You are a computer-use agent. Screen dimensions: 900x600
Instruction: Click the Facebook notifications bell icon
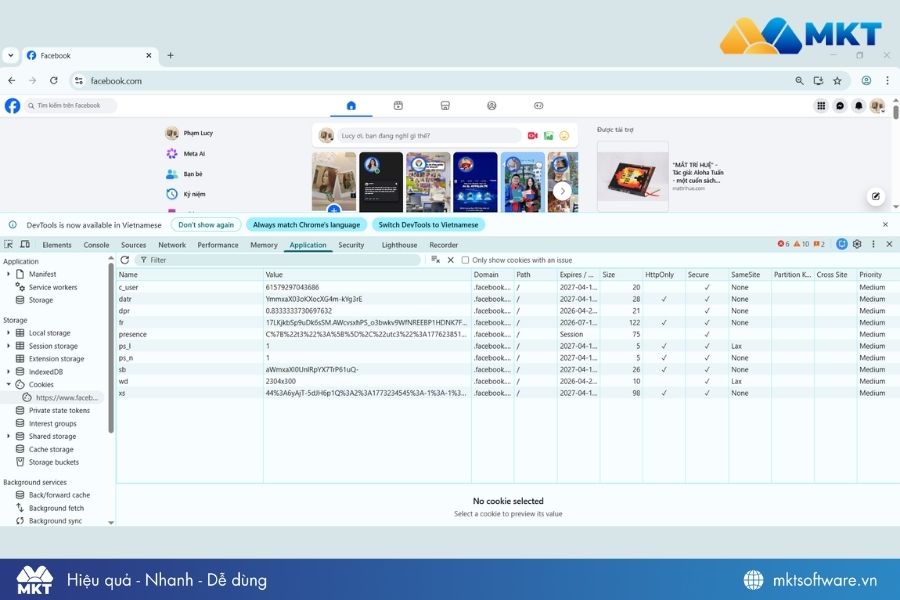(x=858, y=105)
